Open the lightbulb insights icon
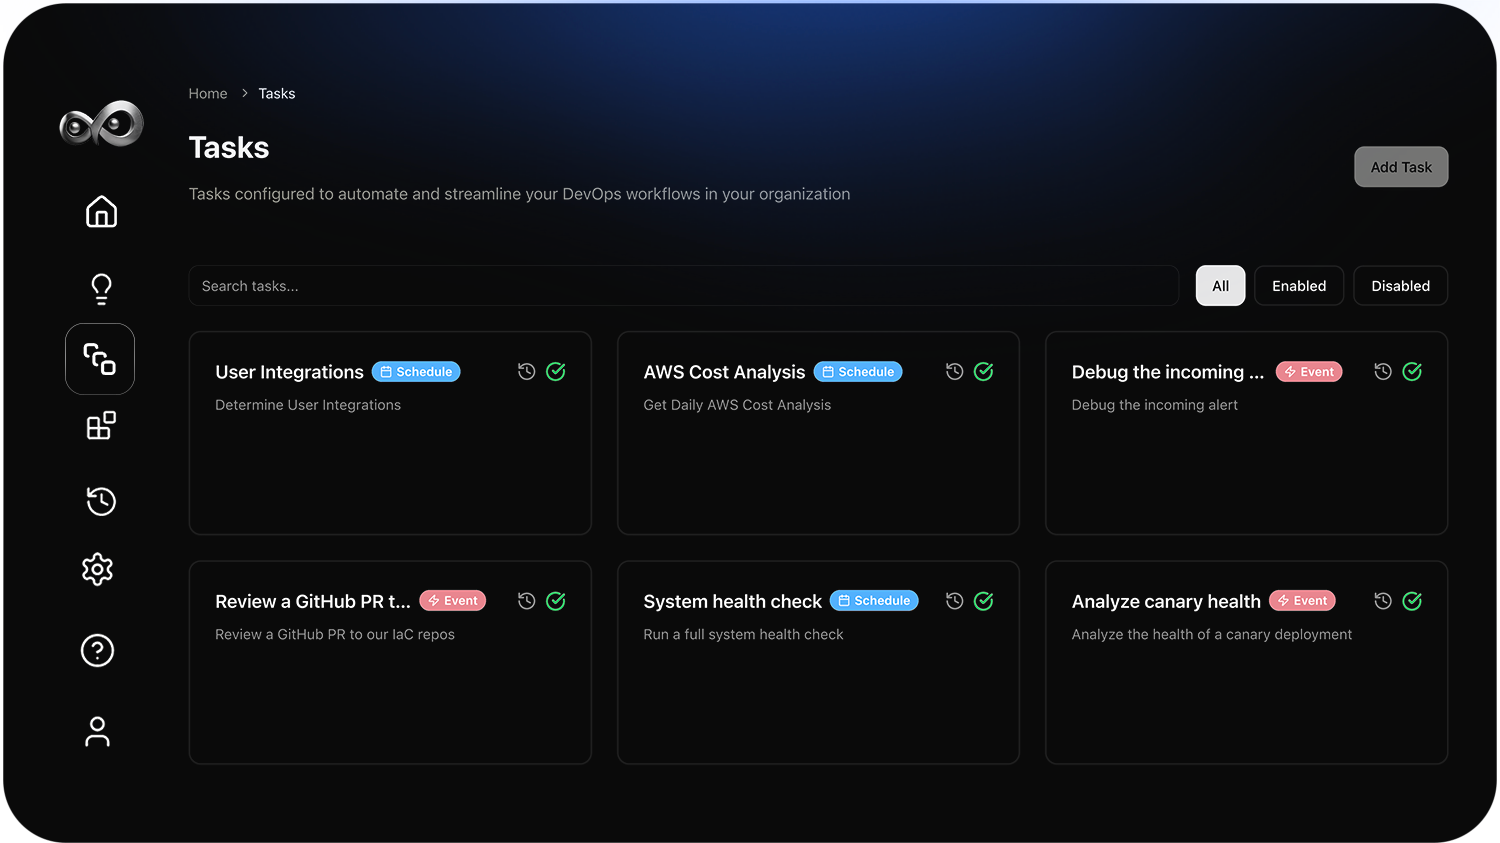Viewport: 1500px width, 843px height. pyautogui.click(x=101, y=289)
